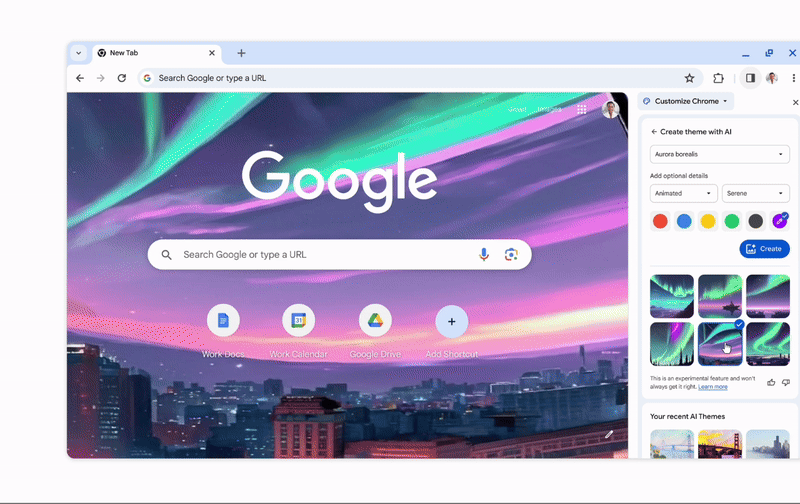Screen dimensions: 800x504
Task: Close the New Tab tab
Action: point(212,53)
